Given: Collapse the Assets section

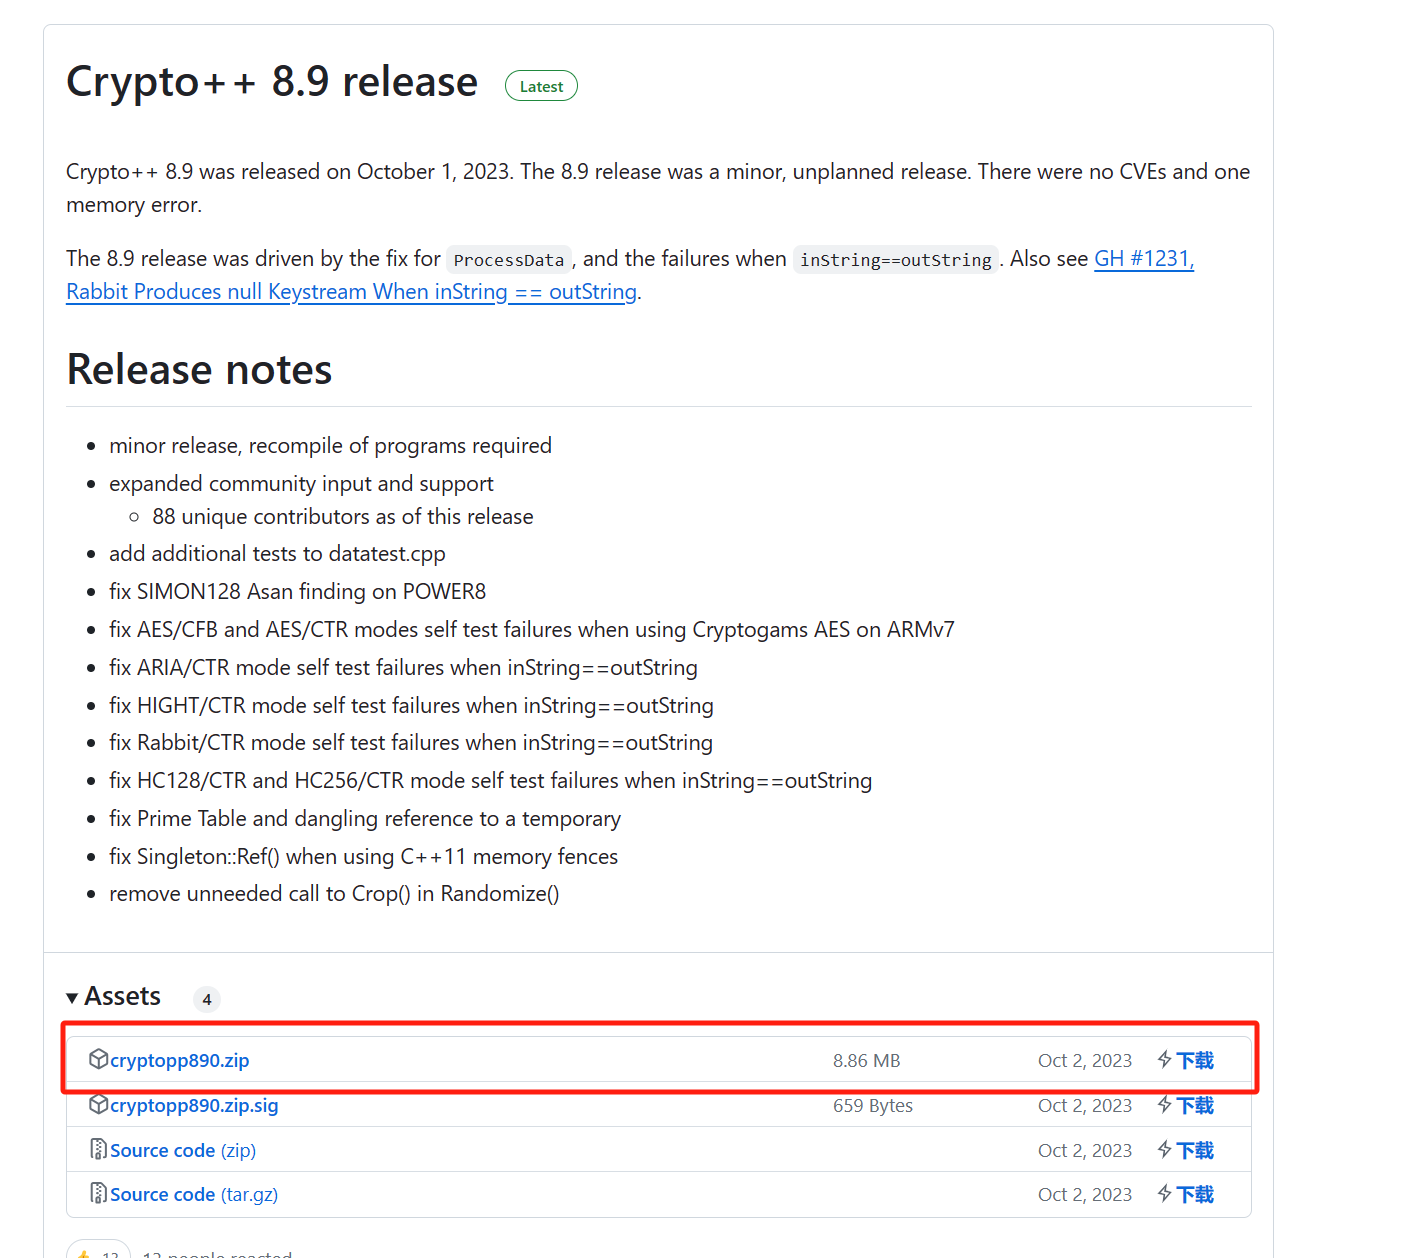Looking at the screenshot, I should coord(72,997).
